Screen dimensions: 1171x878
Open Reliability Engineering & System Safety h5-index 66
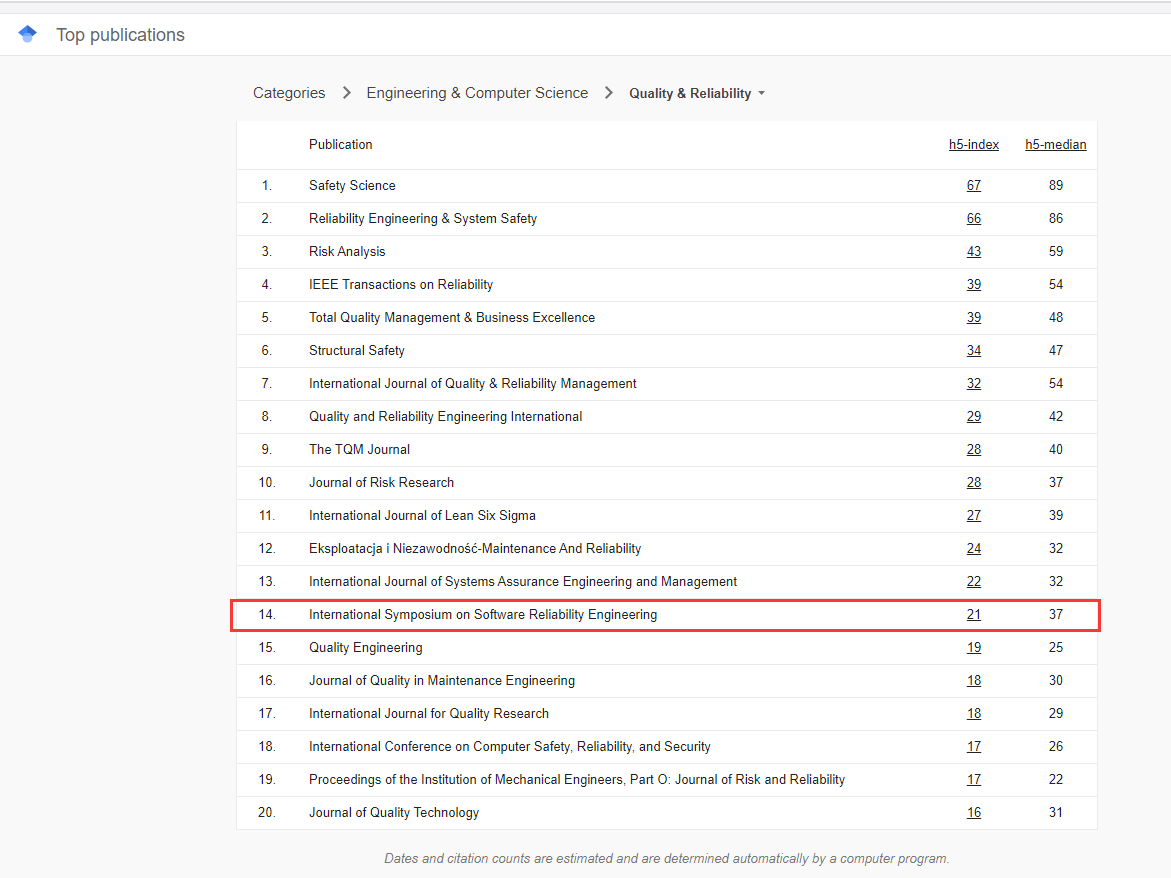pos(974,218)
